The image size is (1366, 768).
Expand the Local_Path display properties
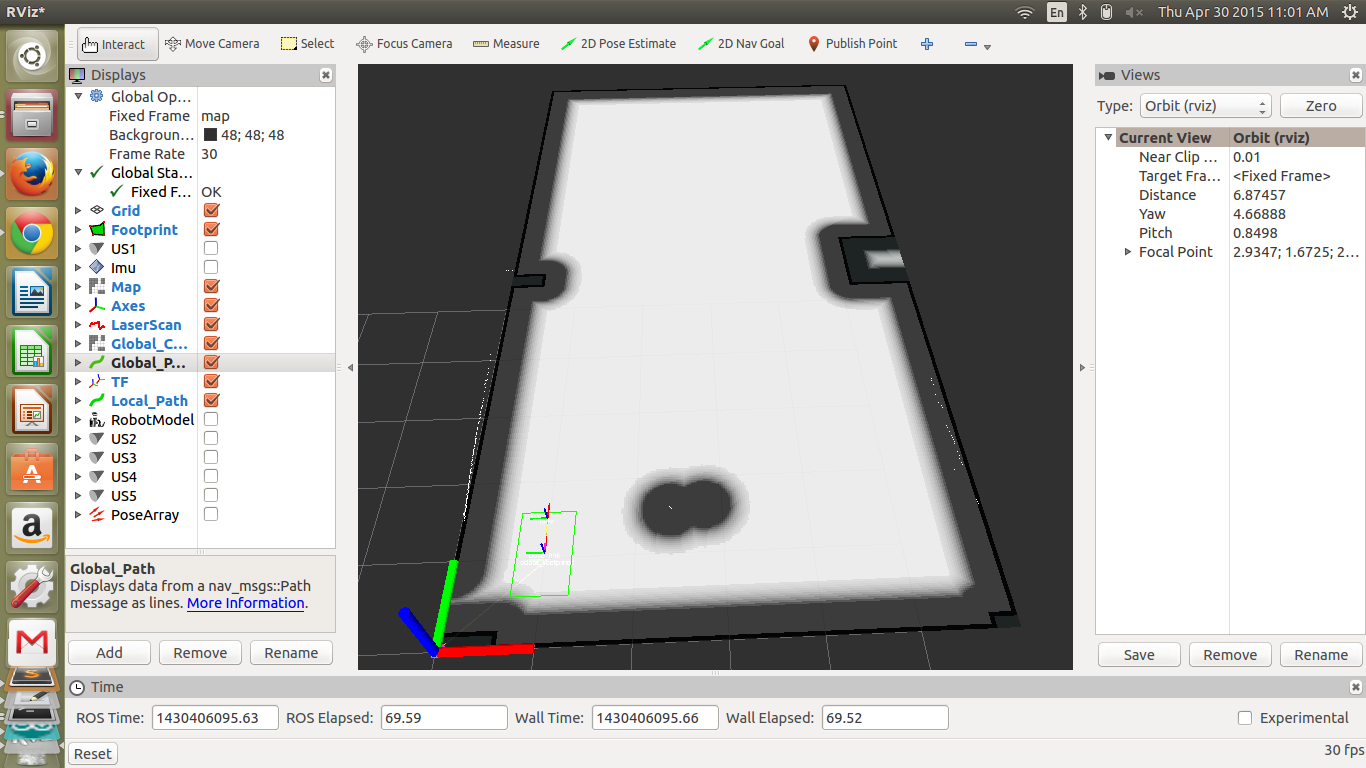[79, 400]
